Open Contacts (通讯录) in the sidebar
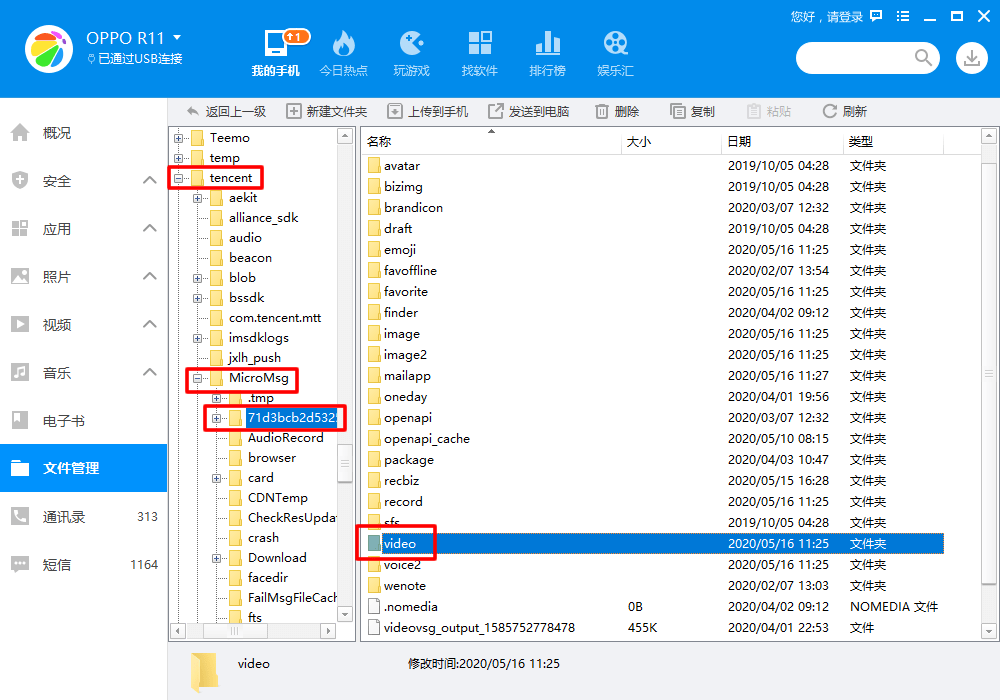The width and height of the screenshot is (1000, 700). (83, 516)
